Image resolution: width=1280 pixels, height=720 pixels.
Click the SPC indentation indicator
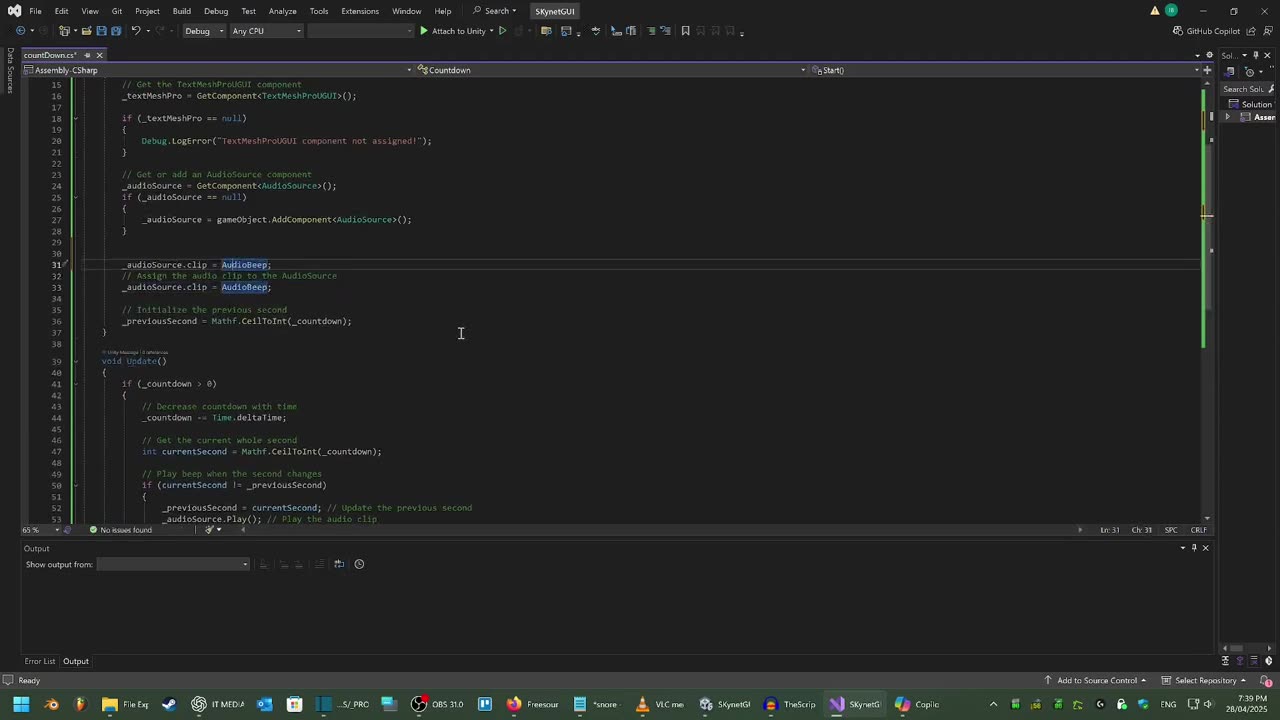(1171, 530)
